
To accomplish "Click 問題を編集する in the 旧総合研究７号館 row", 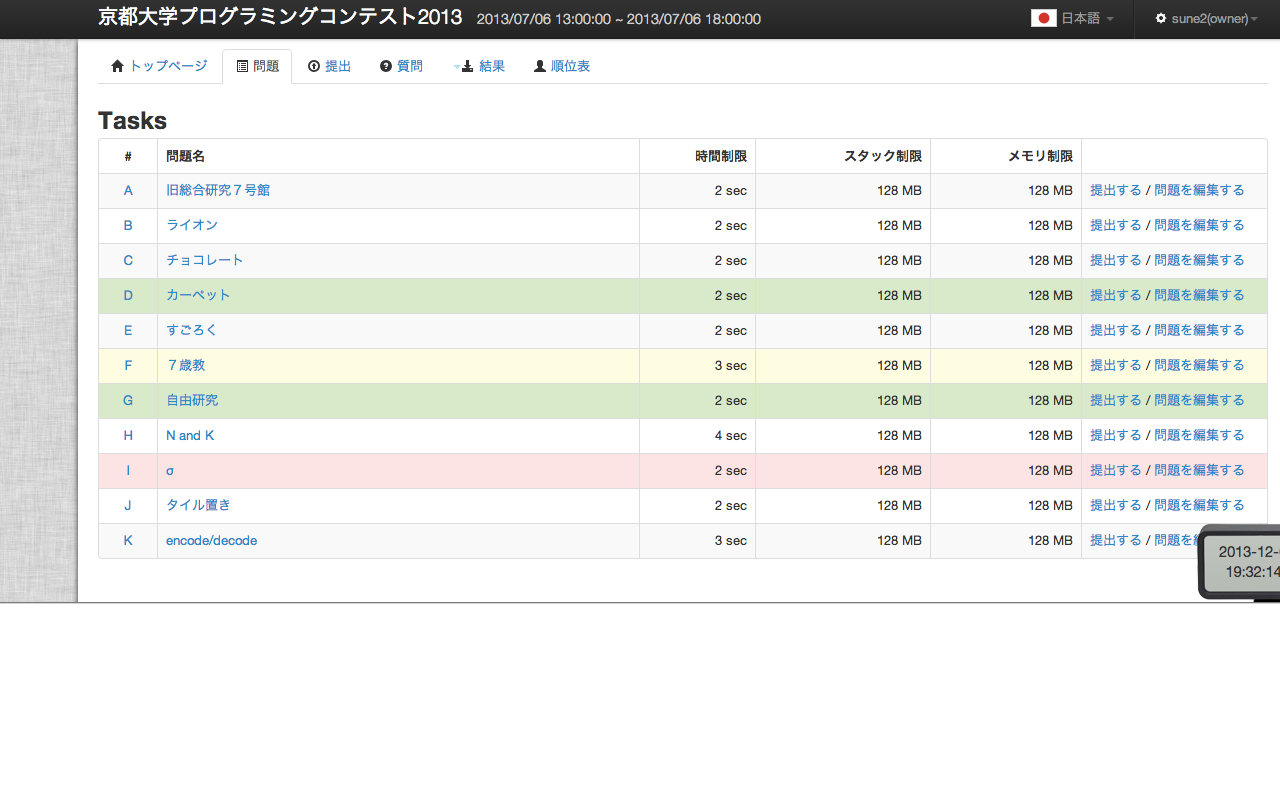I will [x=1200, y=190].
